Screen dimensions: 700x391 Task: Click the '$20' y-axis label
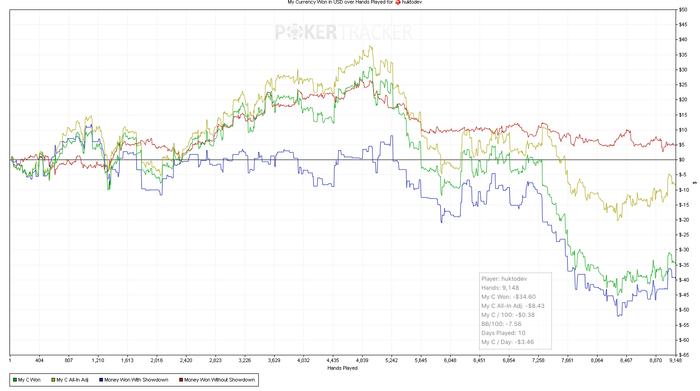coord(683,100)
